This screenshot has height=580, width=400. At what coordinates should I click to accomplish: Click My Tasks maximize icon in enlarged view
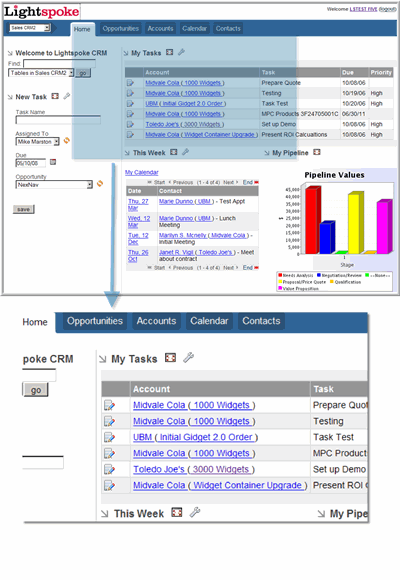170,358
